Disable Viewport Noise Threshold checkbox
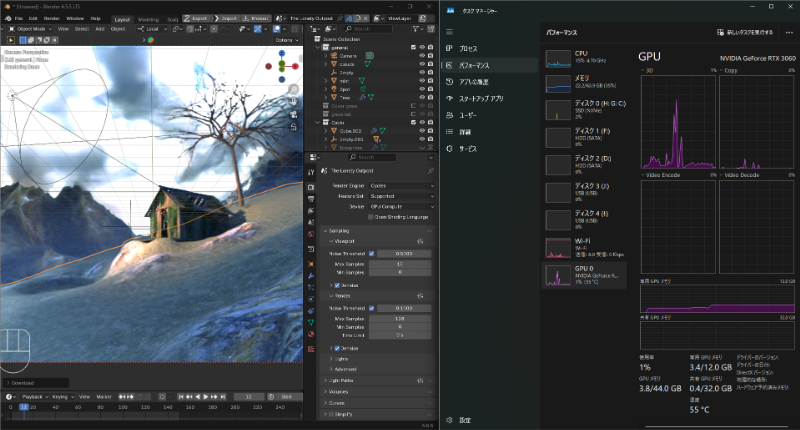The height and width of the screenshot is (430, 800). 371,254
